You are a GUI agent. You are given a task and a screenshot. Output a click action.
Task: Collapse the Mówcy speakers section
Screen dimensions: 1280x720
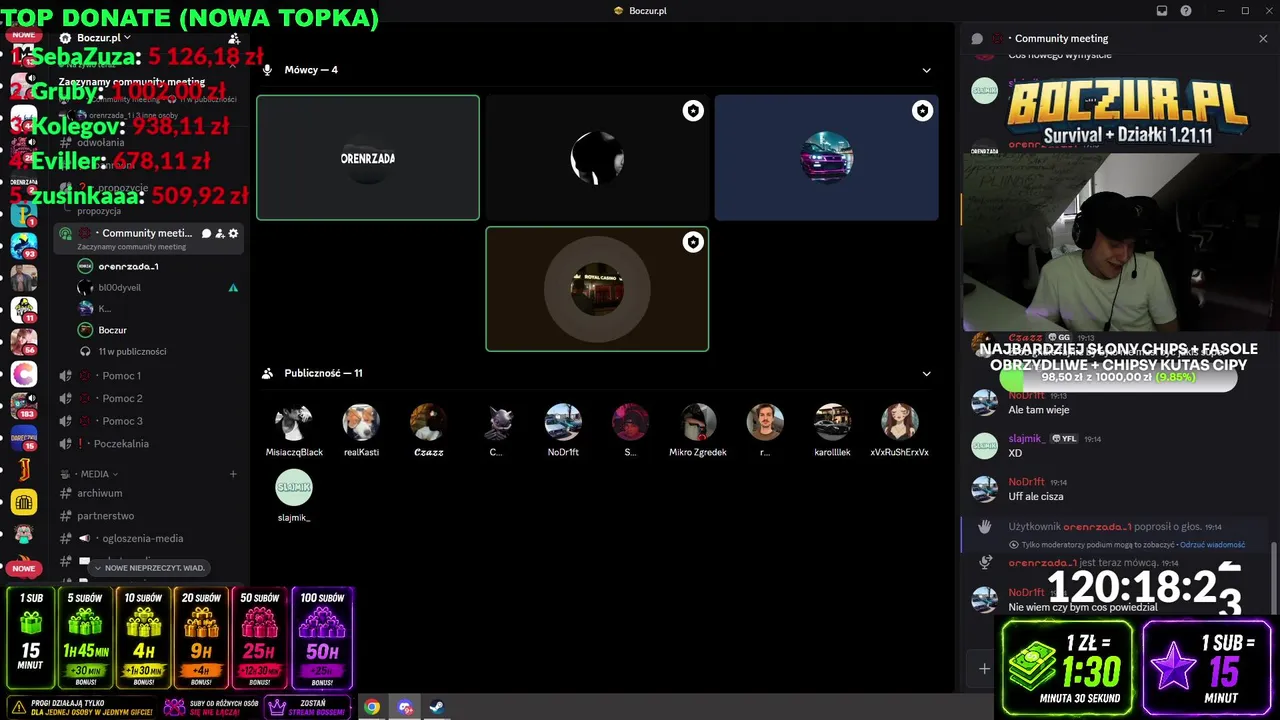[926, 70]
